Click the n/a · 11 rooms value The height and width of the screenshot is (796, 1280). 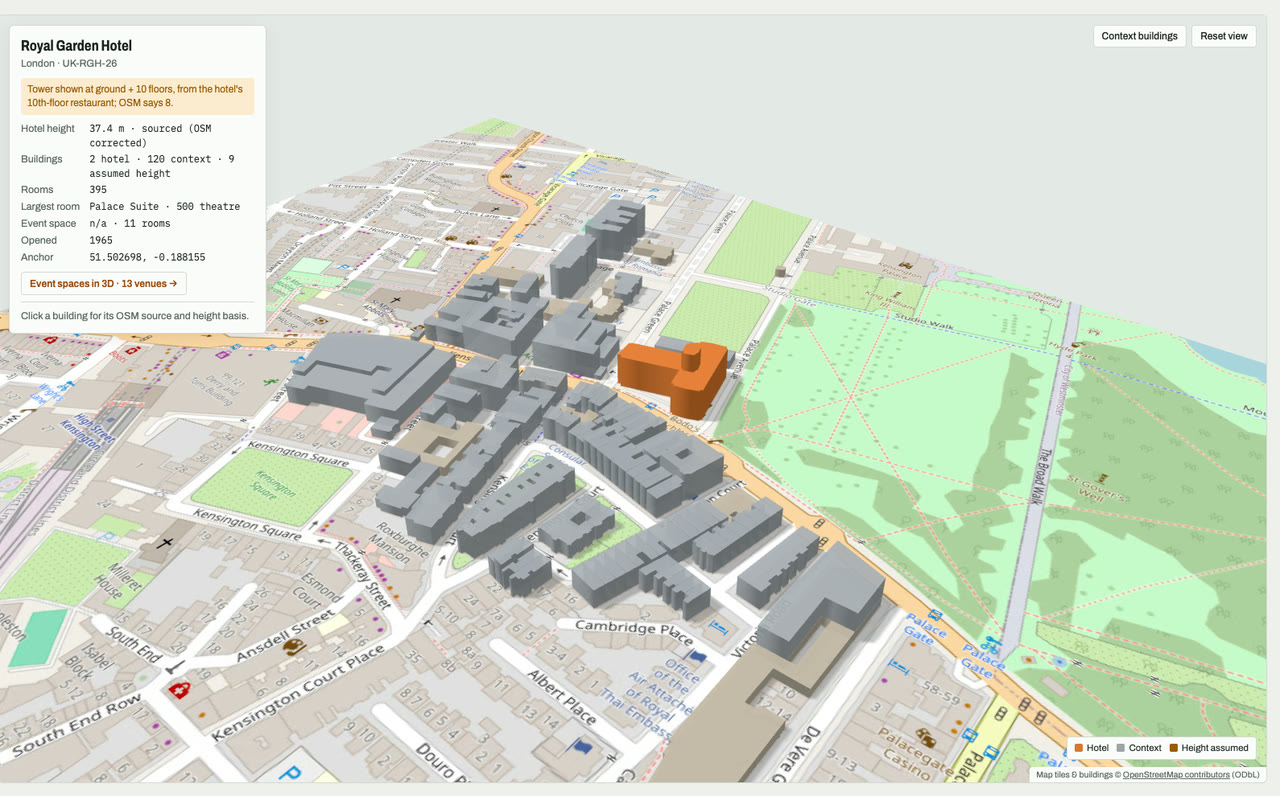point(130,224)
